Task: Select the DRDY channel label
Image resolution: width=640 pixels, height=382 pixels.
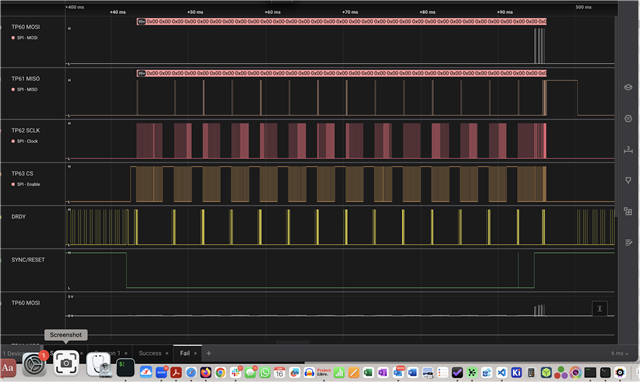Action: pos(18,217)
